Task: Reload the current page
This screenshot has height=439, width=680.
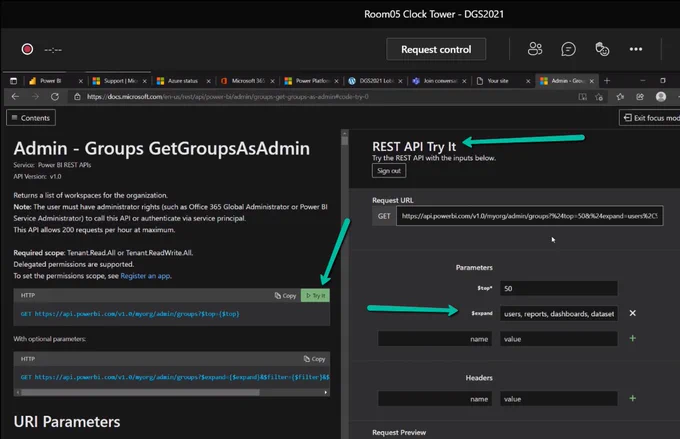Action: tap(55, 97)
